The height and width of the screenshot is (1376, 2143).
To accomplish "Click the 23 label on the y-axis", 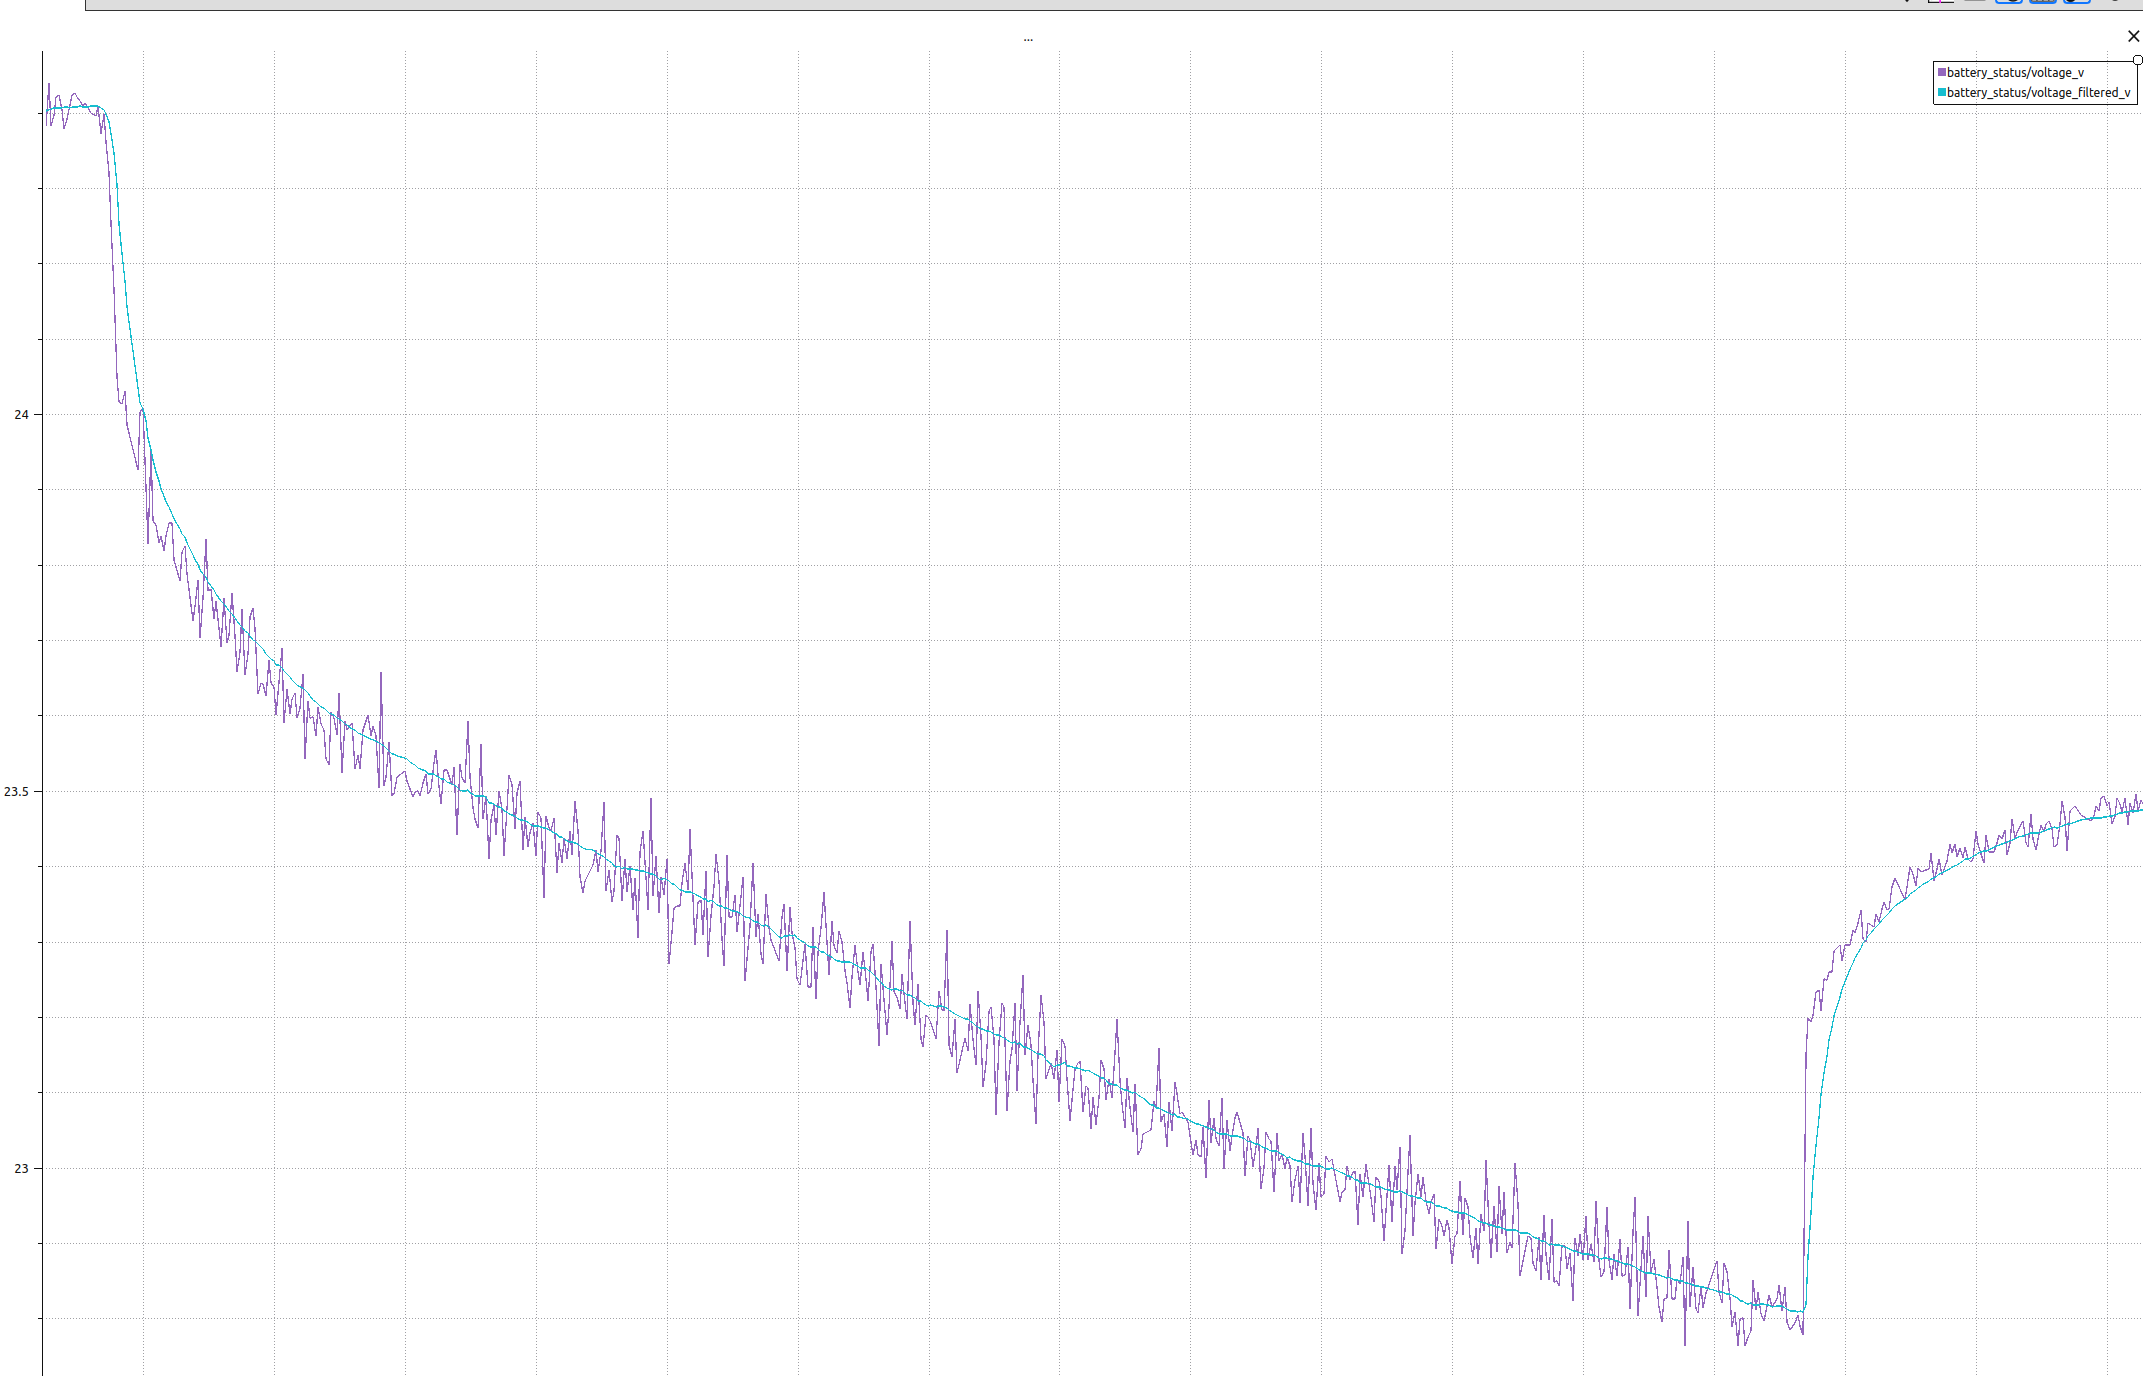I will coord(21,1168).
